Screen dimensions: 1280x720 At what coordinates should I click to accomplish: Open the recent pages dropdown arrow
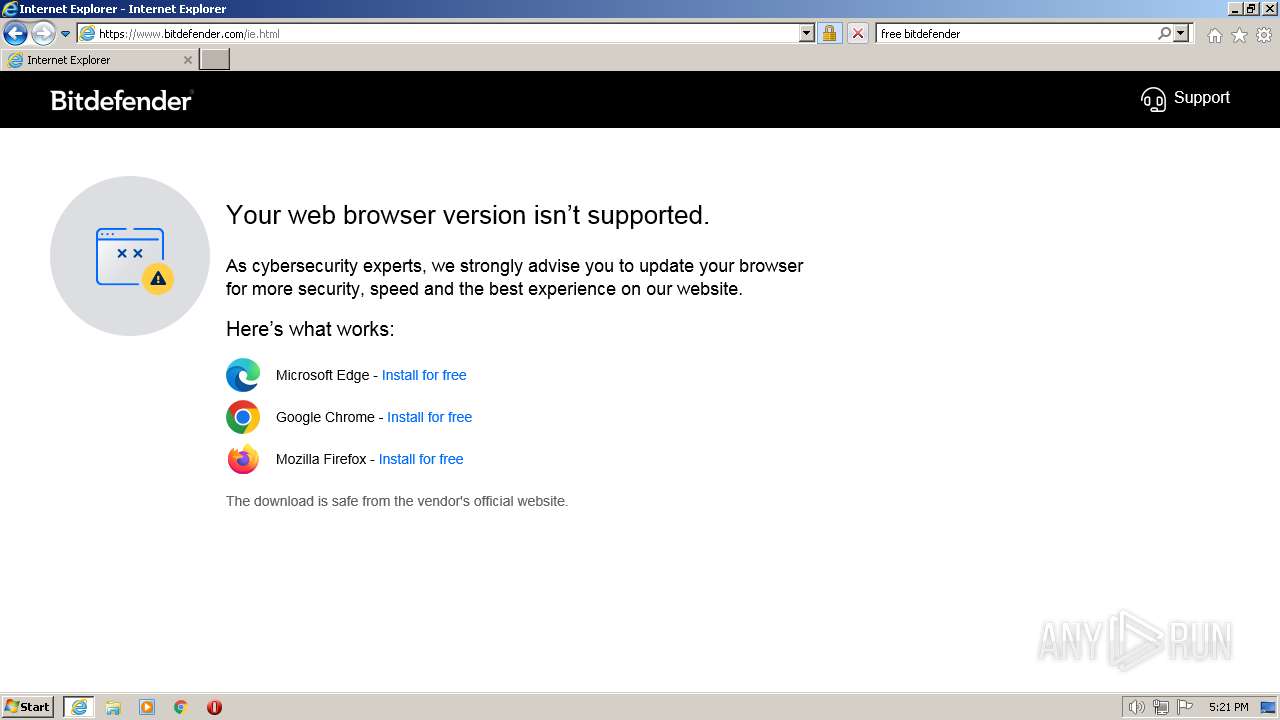click(x=65, y=34)
